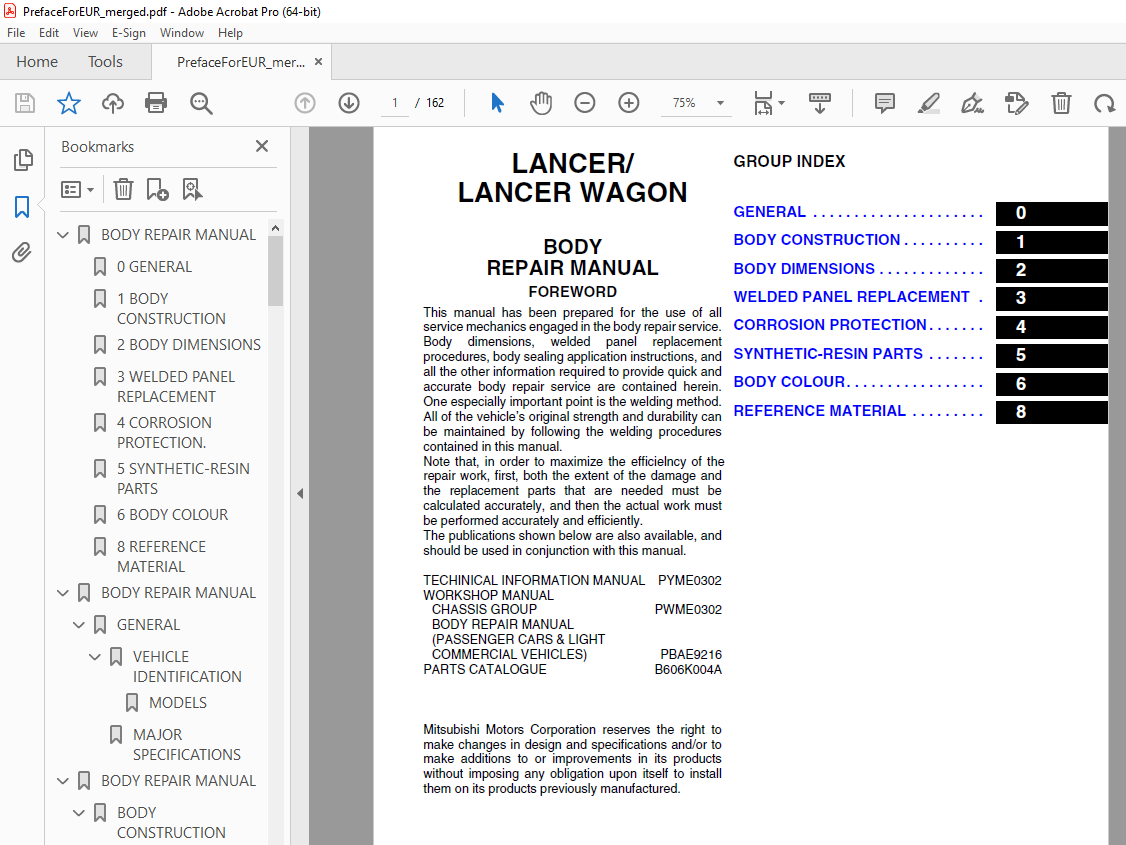Open bookmarks options dropdown menu
This screenshot has height=845, width=1126.
78,190
